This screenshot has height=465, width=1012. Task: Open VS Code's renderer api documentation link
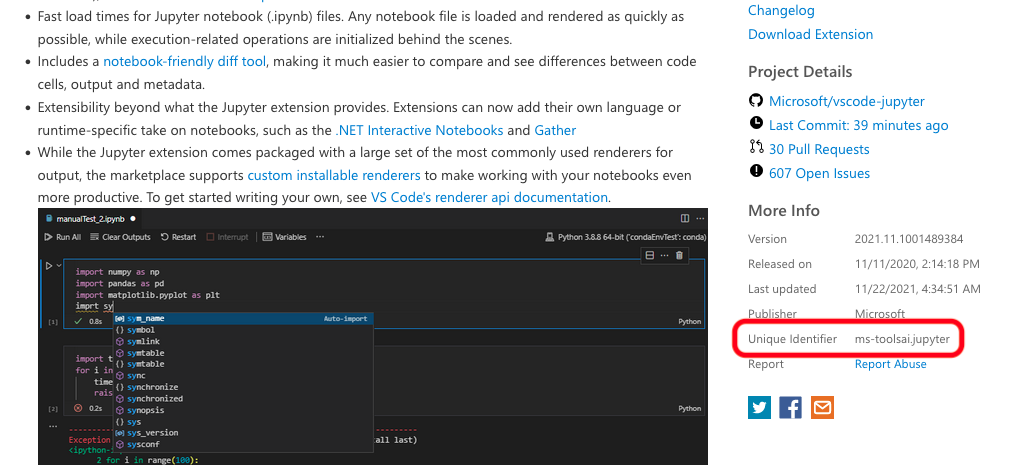click(x=489, y=198)
